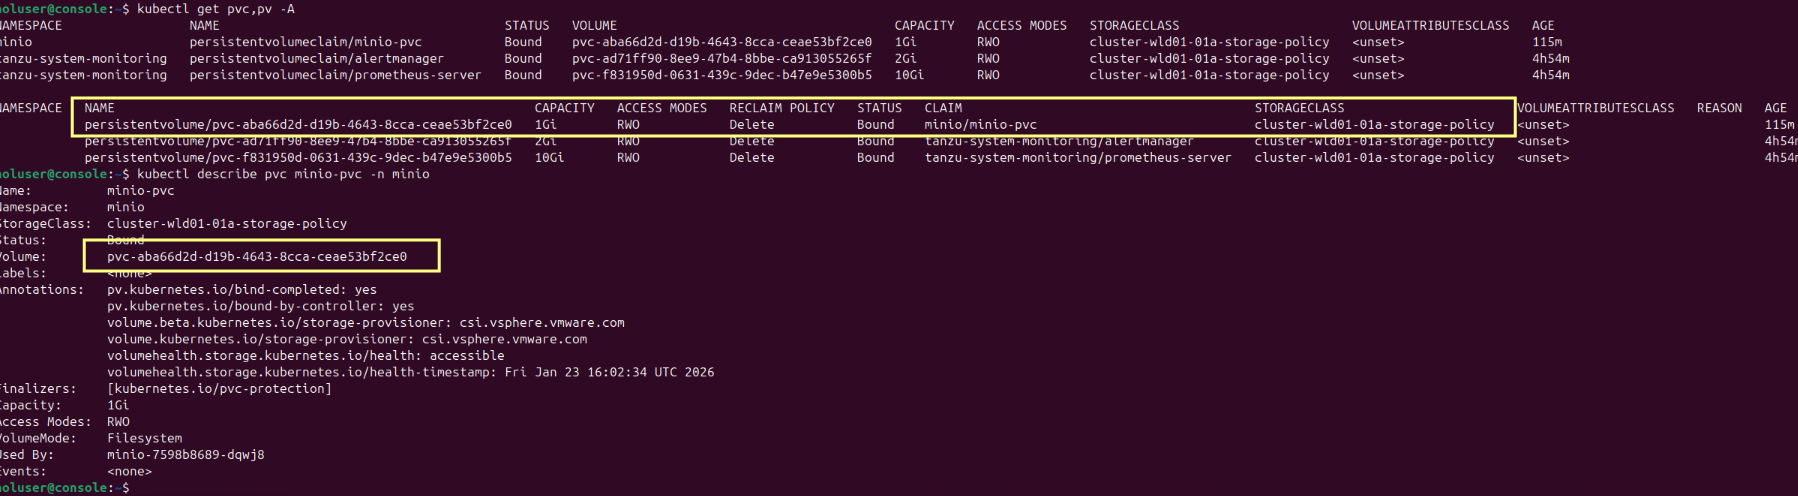The height and width of the screenshot is (496, 1798).
Task: Click the highlighted Volume value pvc-aba66d2d
Action: (257, 257)
